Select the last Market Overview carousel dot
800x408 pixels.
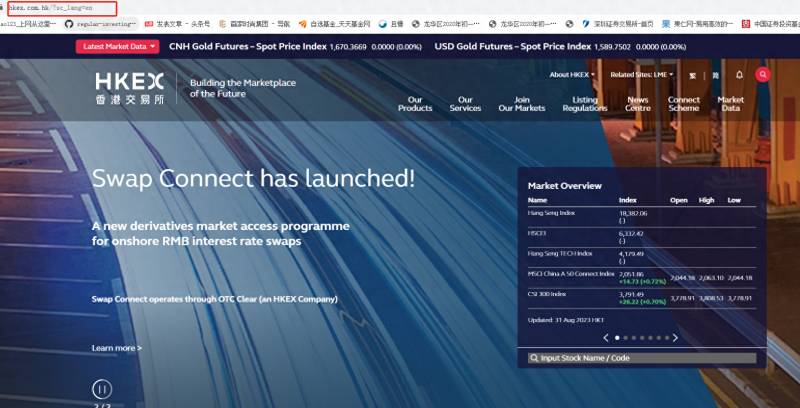666,338
